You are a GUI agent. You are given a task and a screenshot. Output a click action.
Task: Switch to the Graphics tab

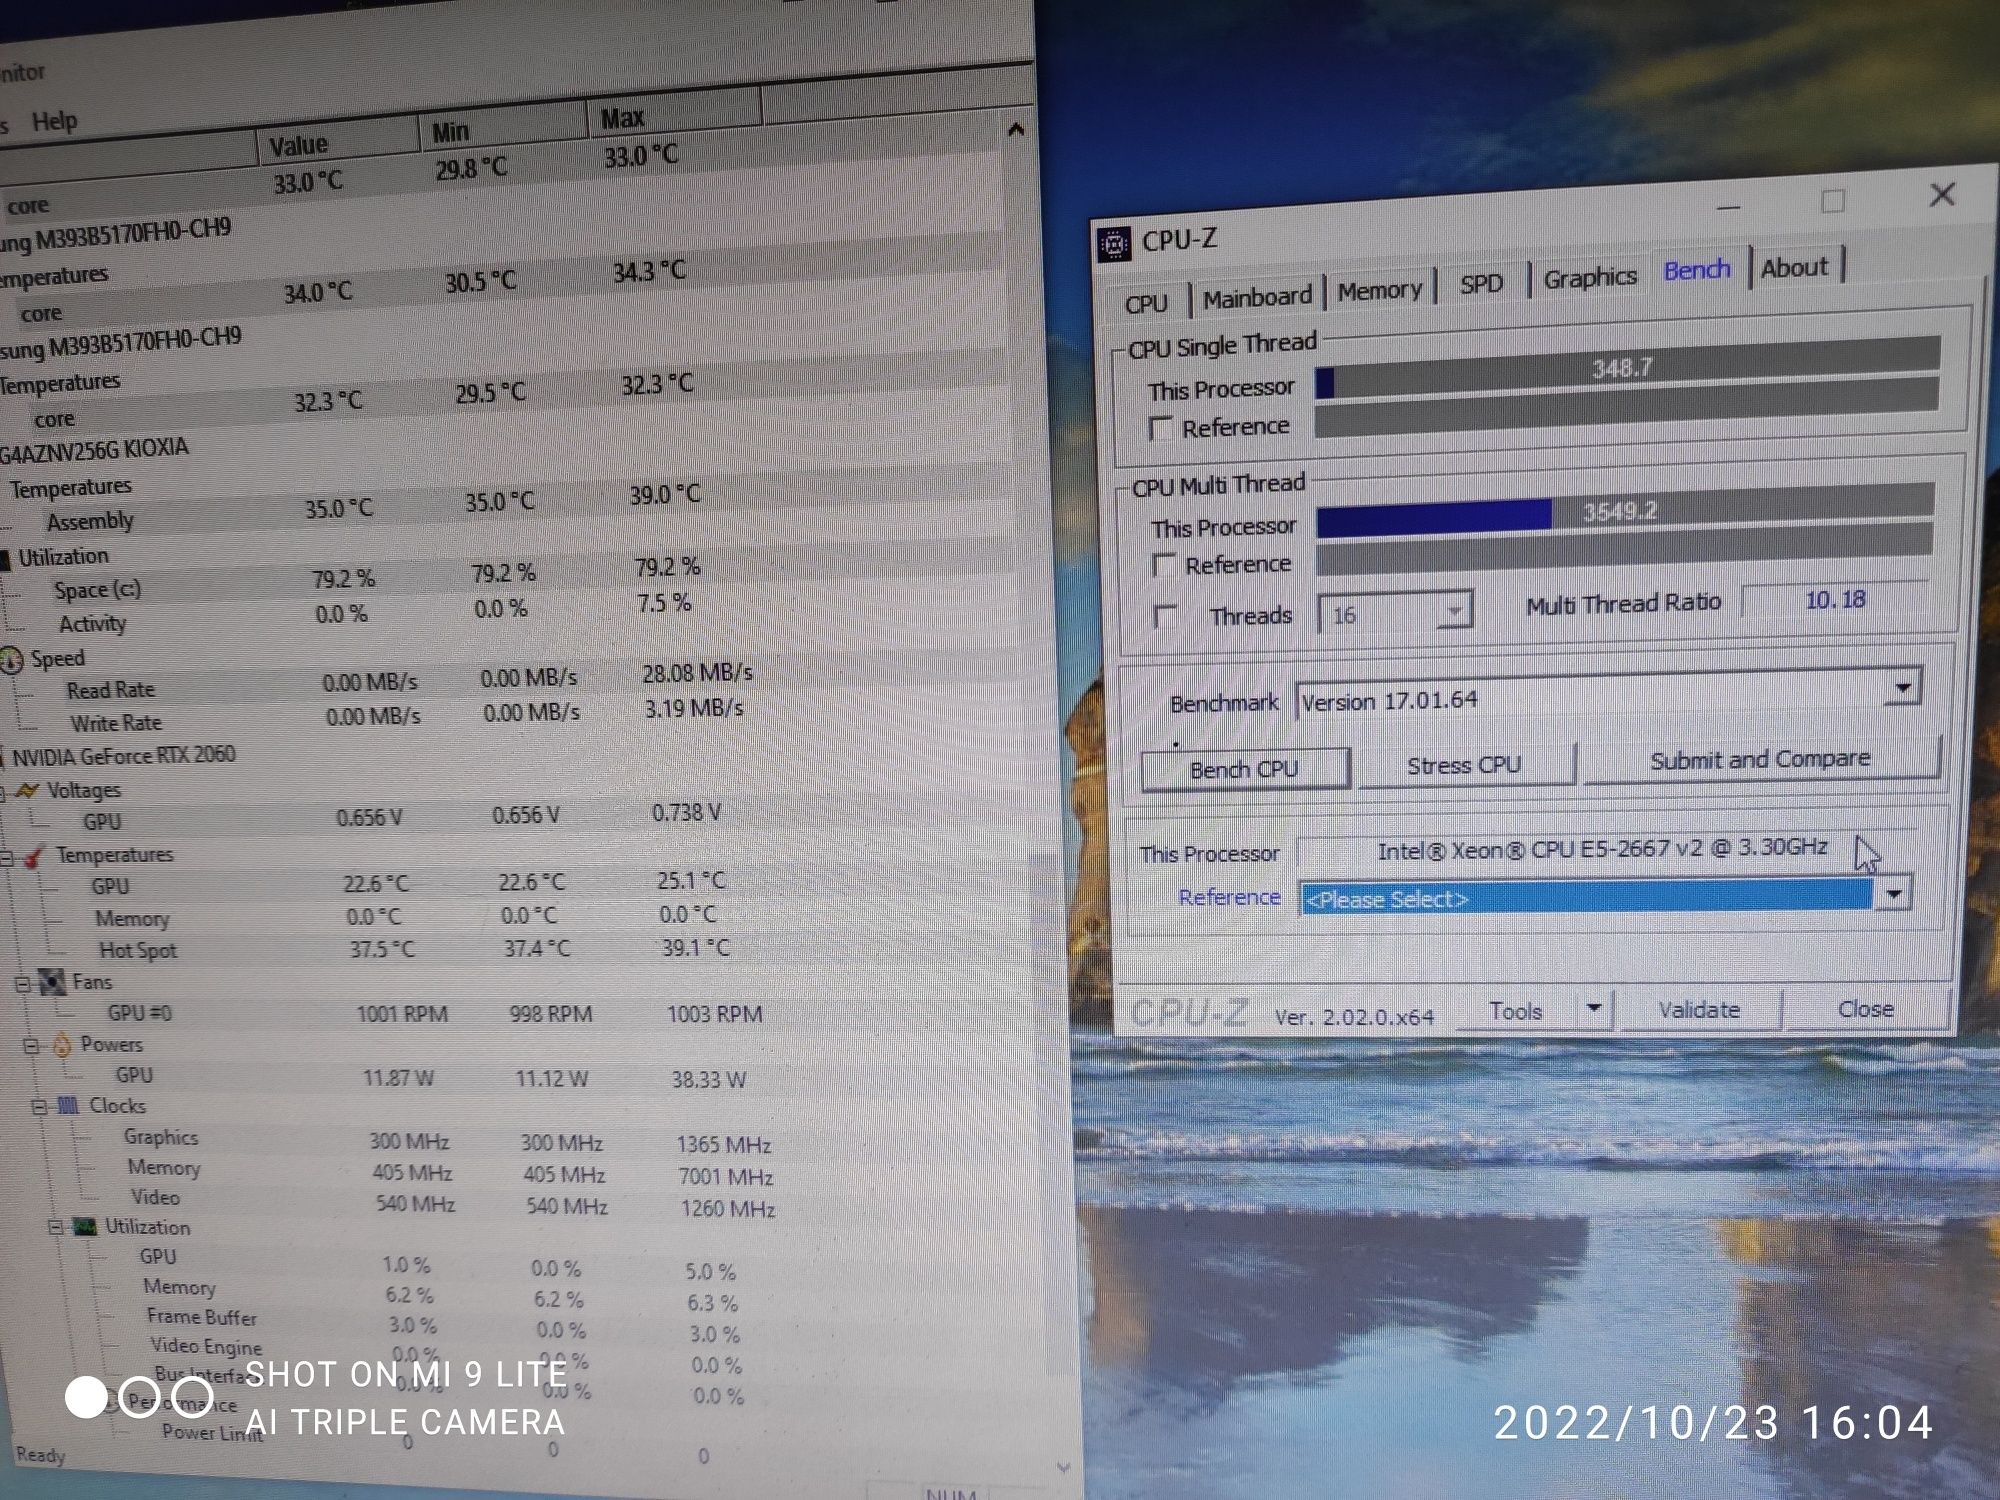click(1589, 277)
